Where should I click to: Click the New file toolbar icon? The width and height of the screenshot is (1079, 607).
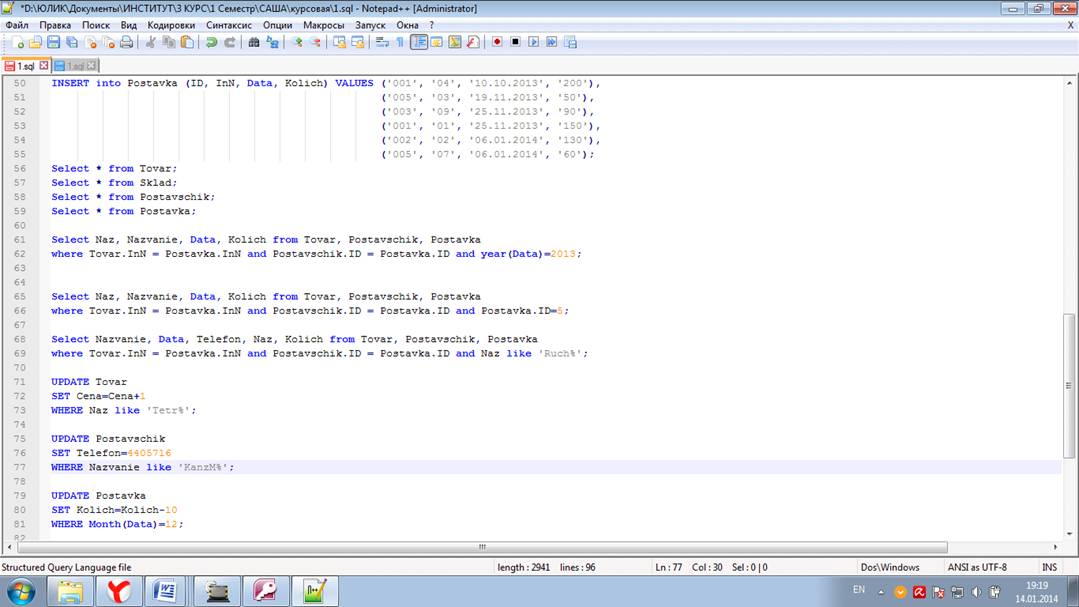point(18,42)
